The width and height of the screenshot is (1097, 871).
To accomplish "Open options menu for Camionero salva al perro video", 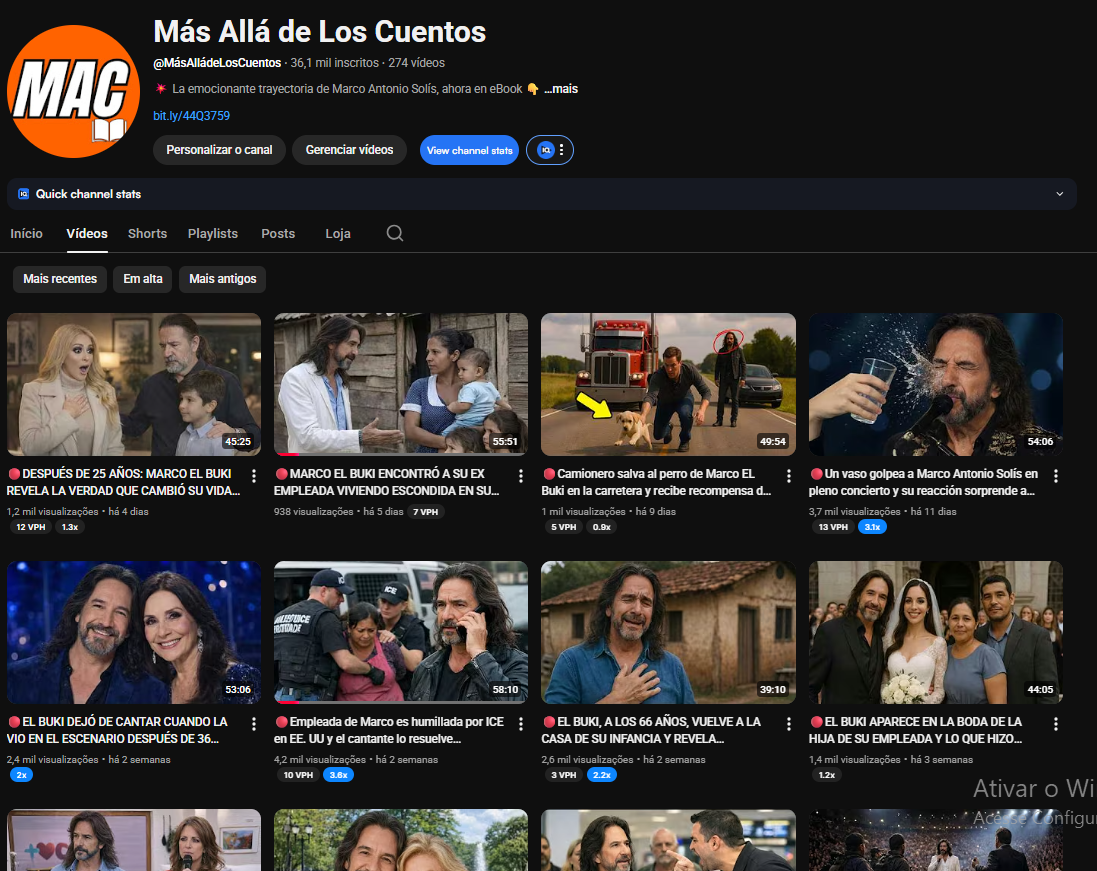I will (x=788, y=476).
